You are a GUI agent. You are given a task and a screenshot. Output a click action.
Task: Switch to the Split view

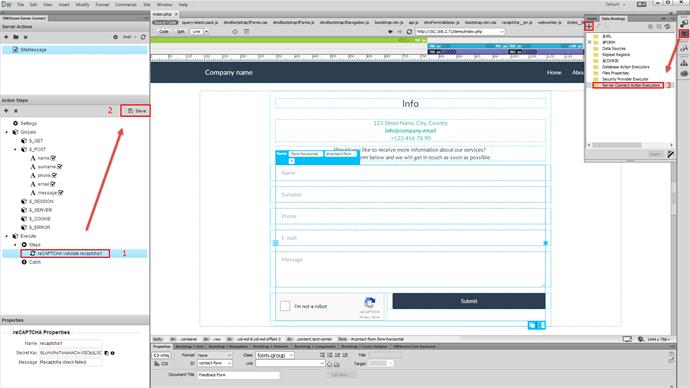180,32
